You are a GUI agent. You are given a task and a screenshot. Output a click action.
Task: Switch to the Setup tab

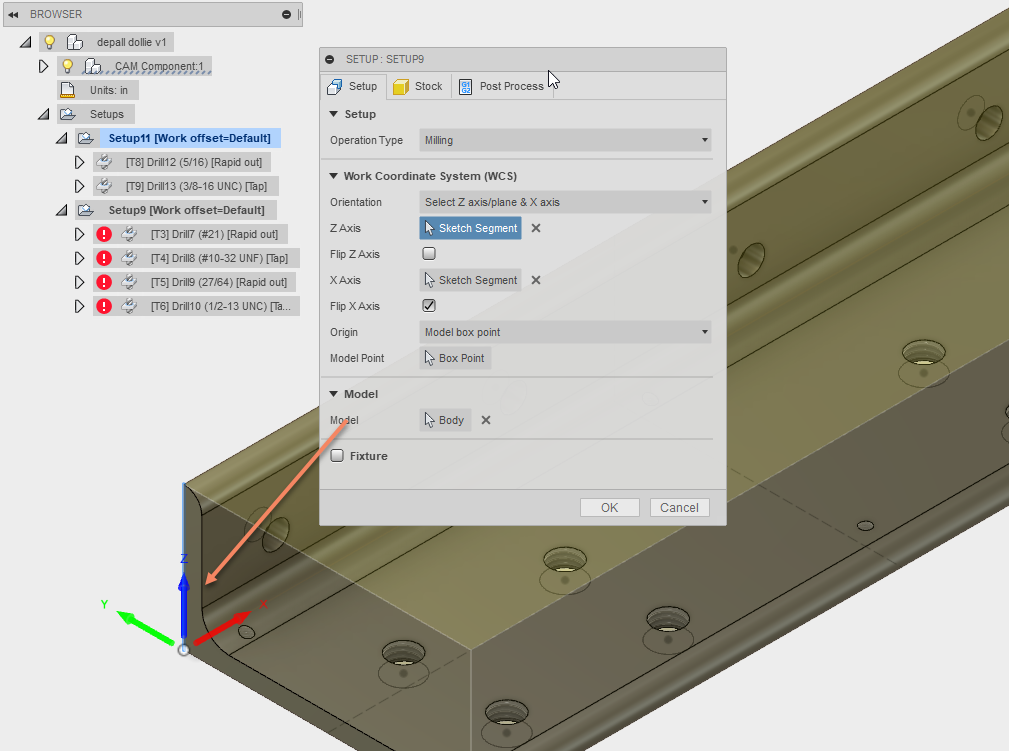[x=352, y=86]
